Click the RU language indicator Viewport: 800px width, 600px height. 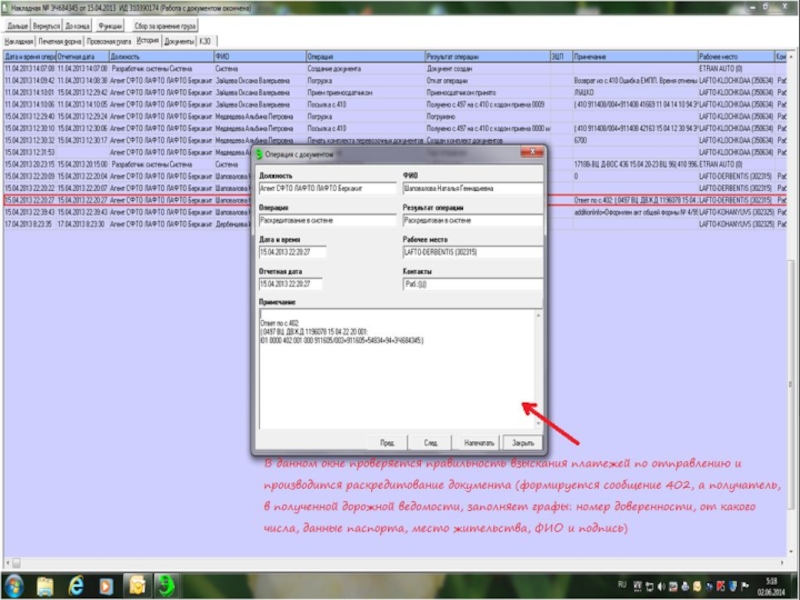coord(622,585)
